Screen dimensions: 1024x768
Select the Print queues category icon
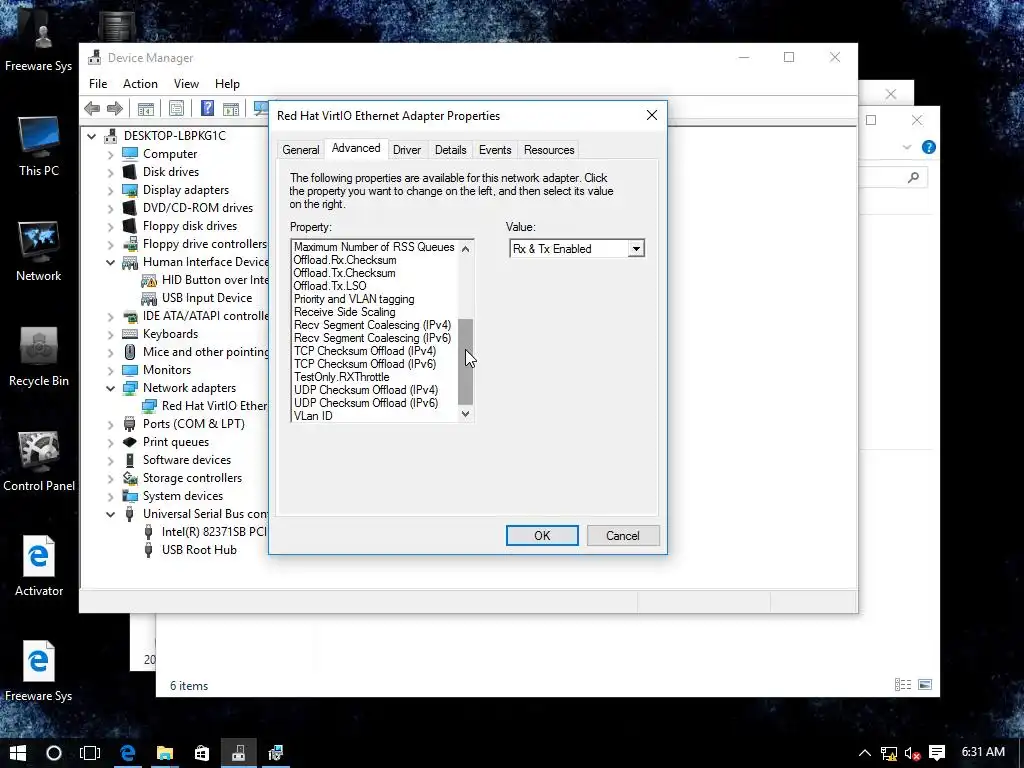point(130,442)
